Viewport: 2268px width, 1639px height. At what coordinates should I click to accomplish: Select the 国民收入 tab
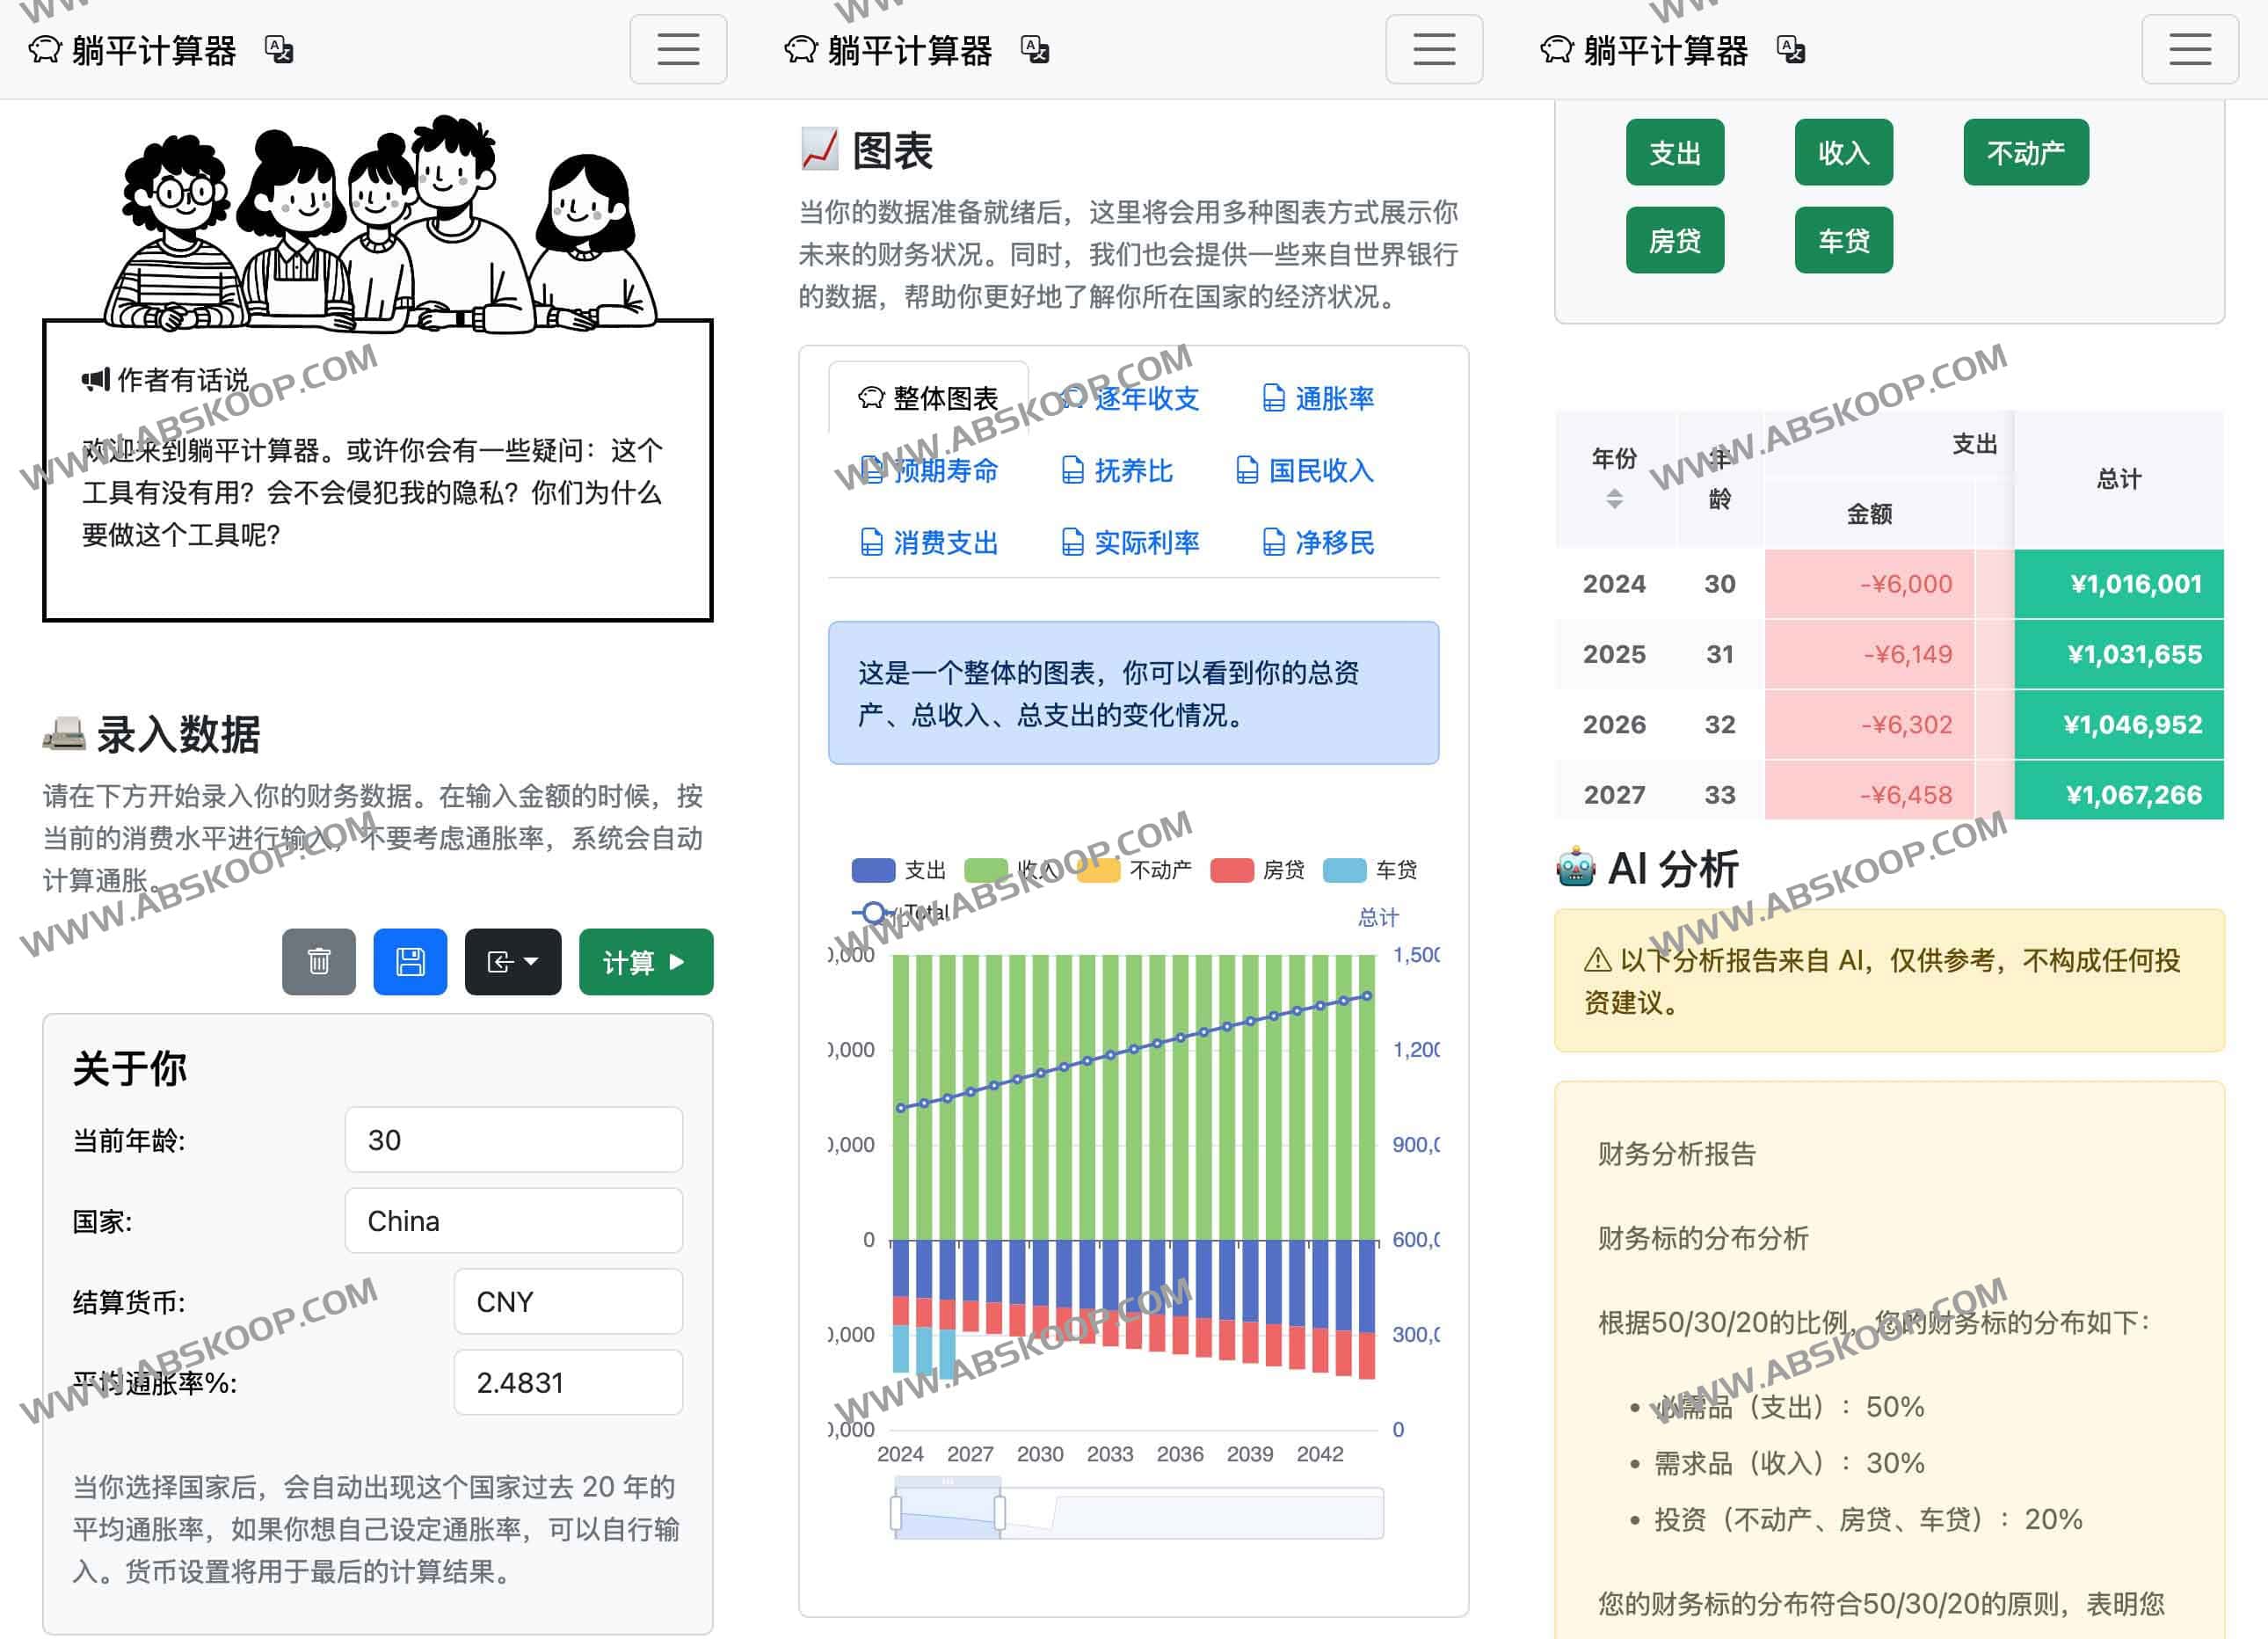pos(1304,470)
